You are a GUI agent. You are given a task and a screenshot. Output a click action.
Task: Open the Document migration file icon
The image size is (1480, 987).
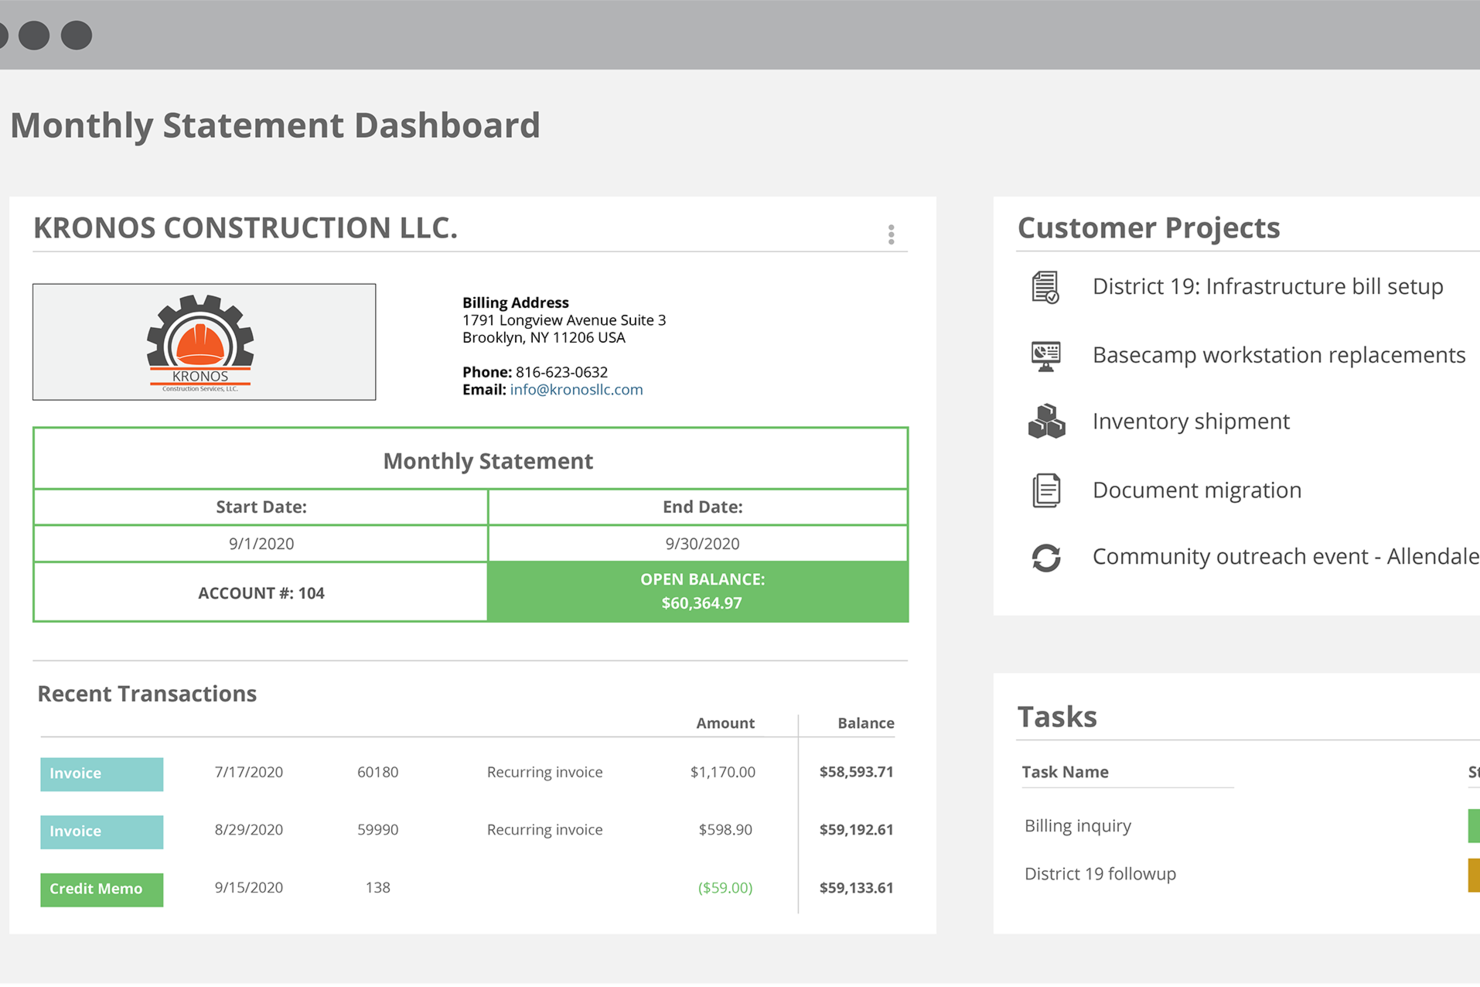point(1045,489)
